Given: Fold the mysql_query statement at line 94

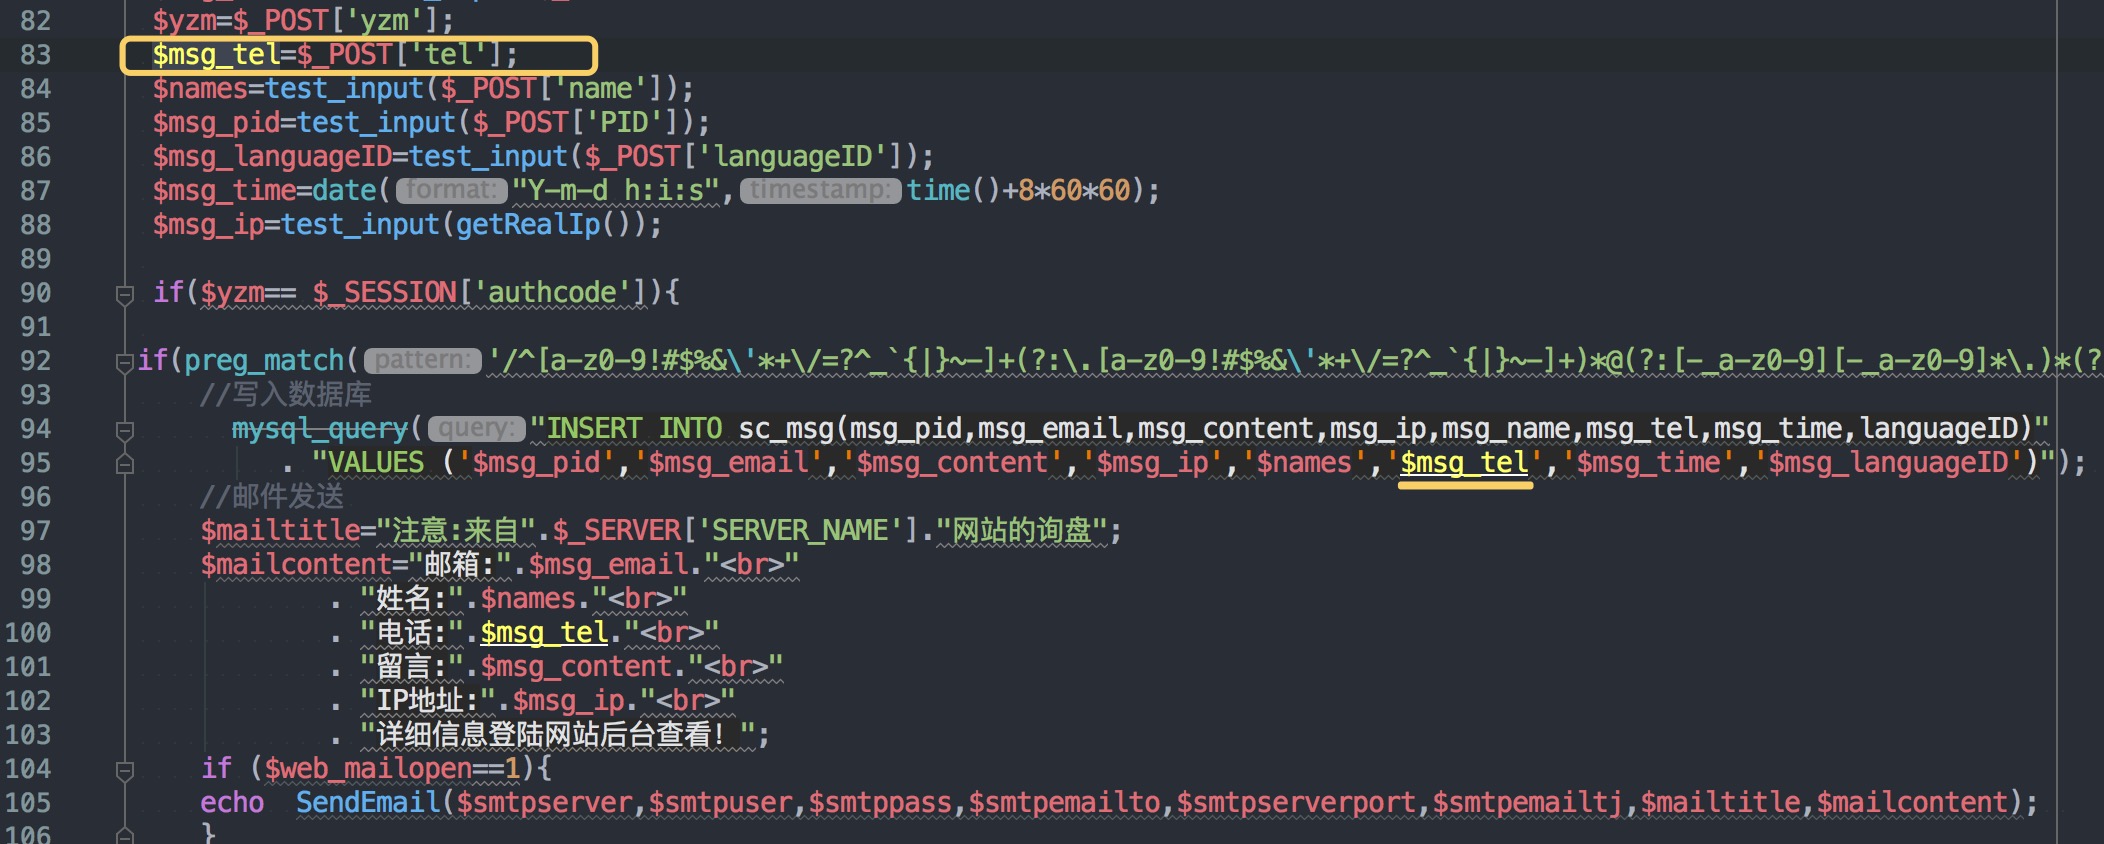Looking at the screenshot, I should tap(125, 430).
